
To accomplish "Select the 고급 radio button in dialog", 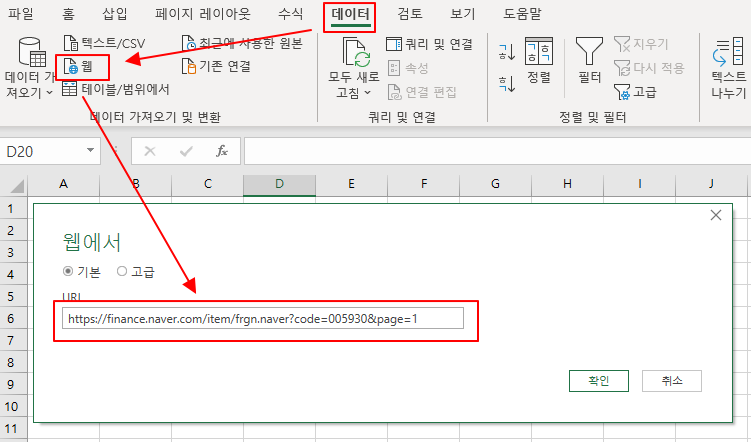I will [122, 272].
